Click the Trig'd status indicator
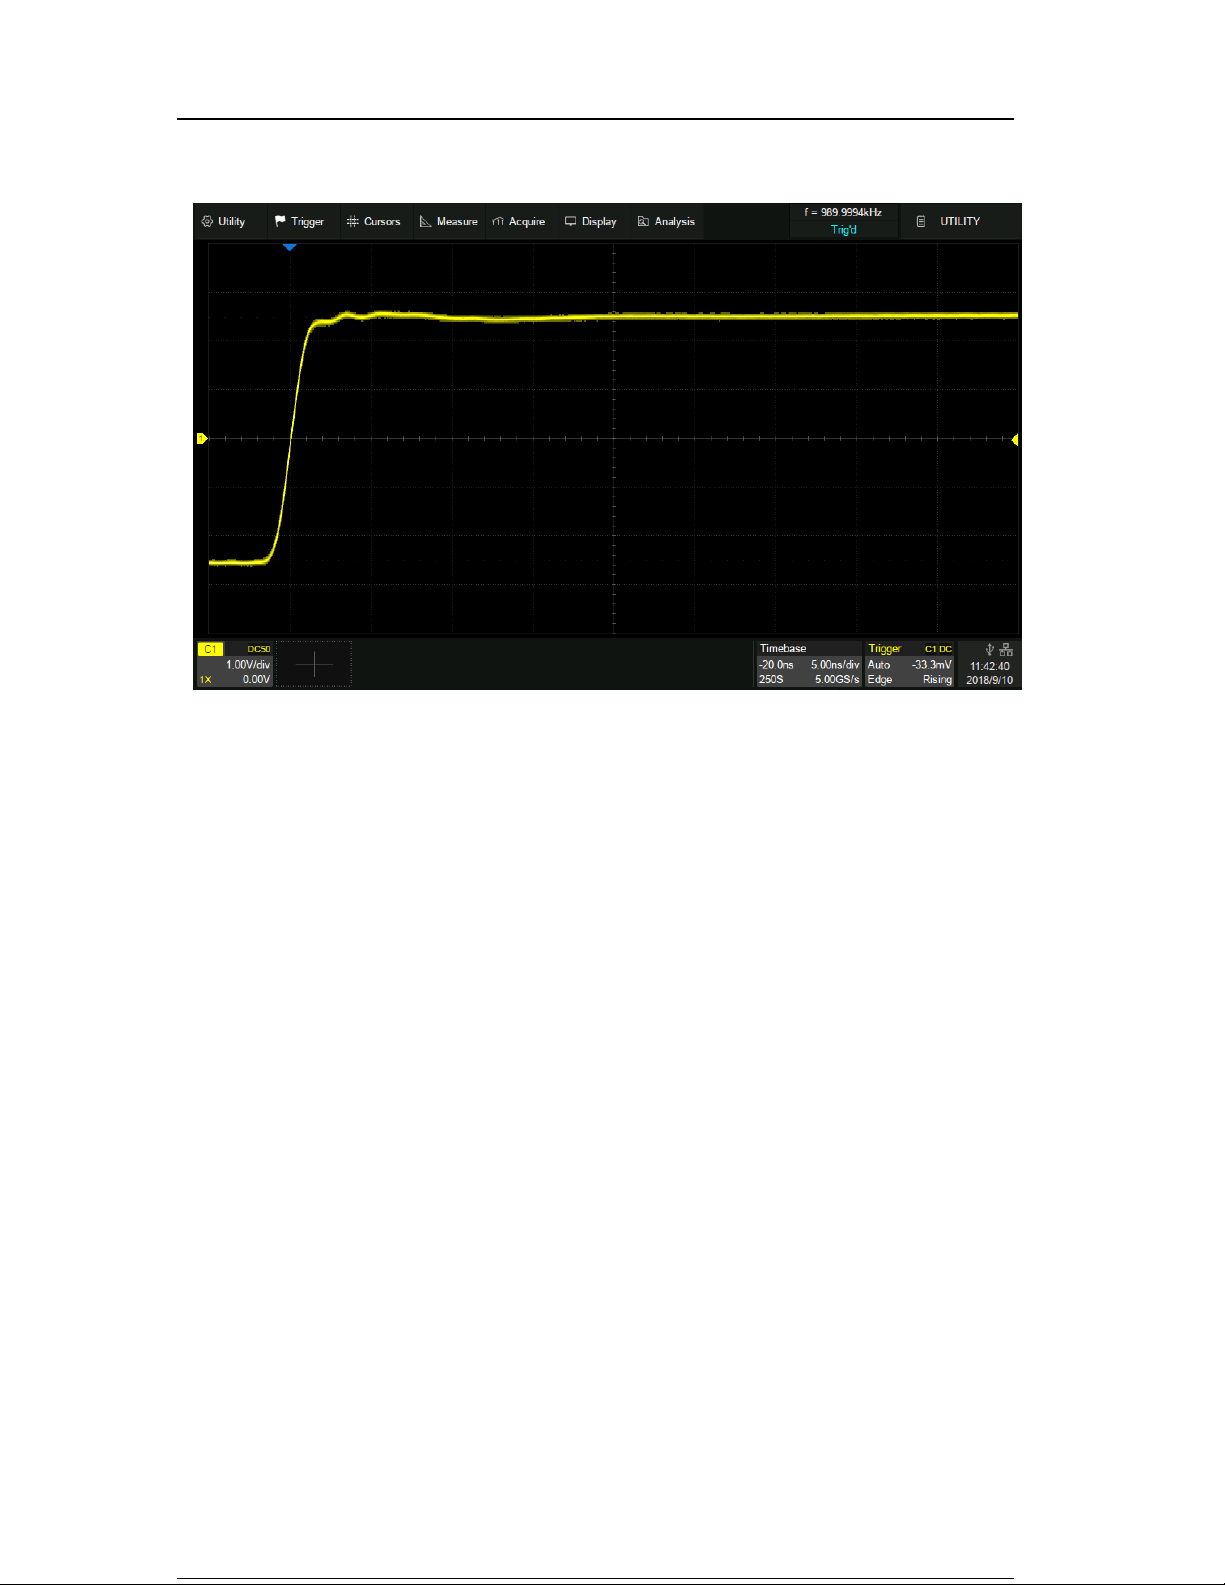1225x1585 pixels. (844, 230)
